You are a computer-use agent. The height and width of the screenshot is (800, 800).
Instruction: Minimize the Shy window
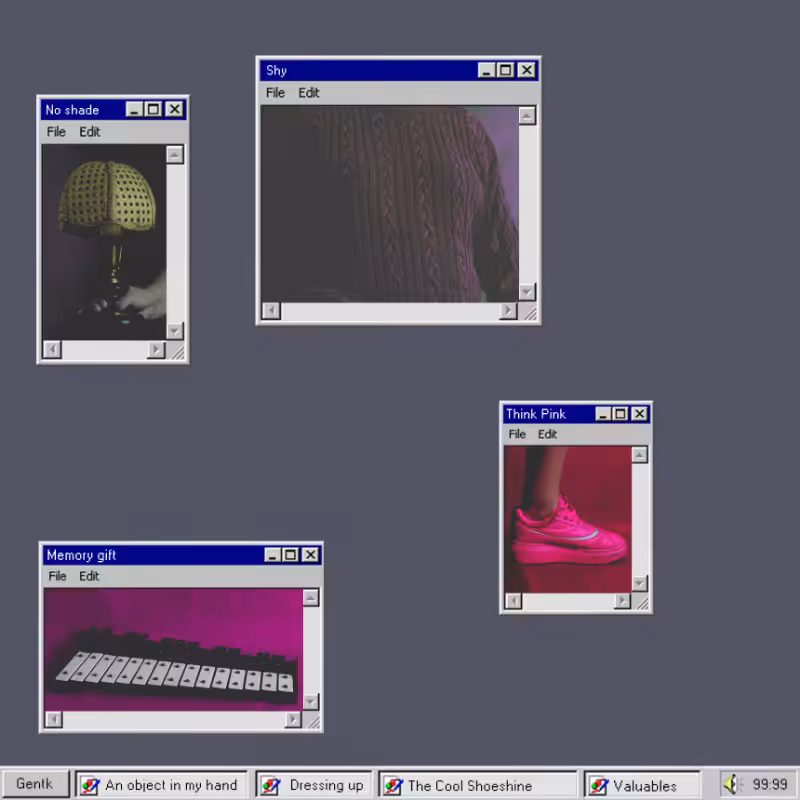point(487,70)
